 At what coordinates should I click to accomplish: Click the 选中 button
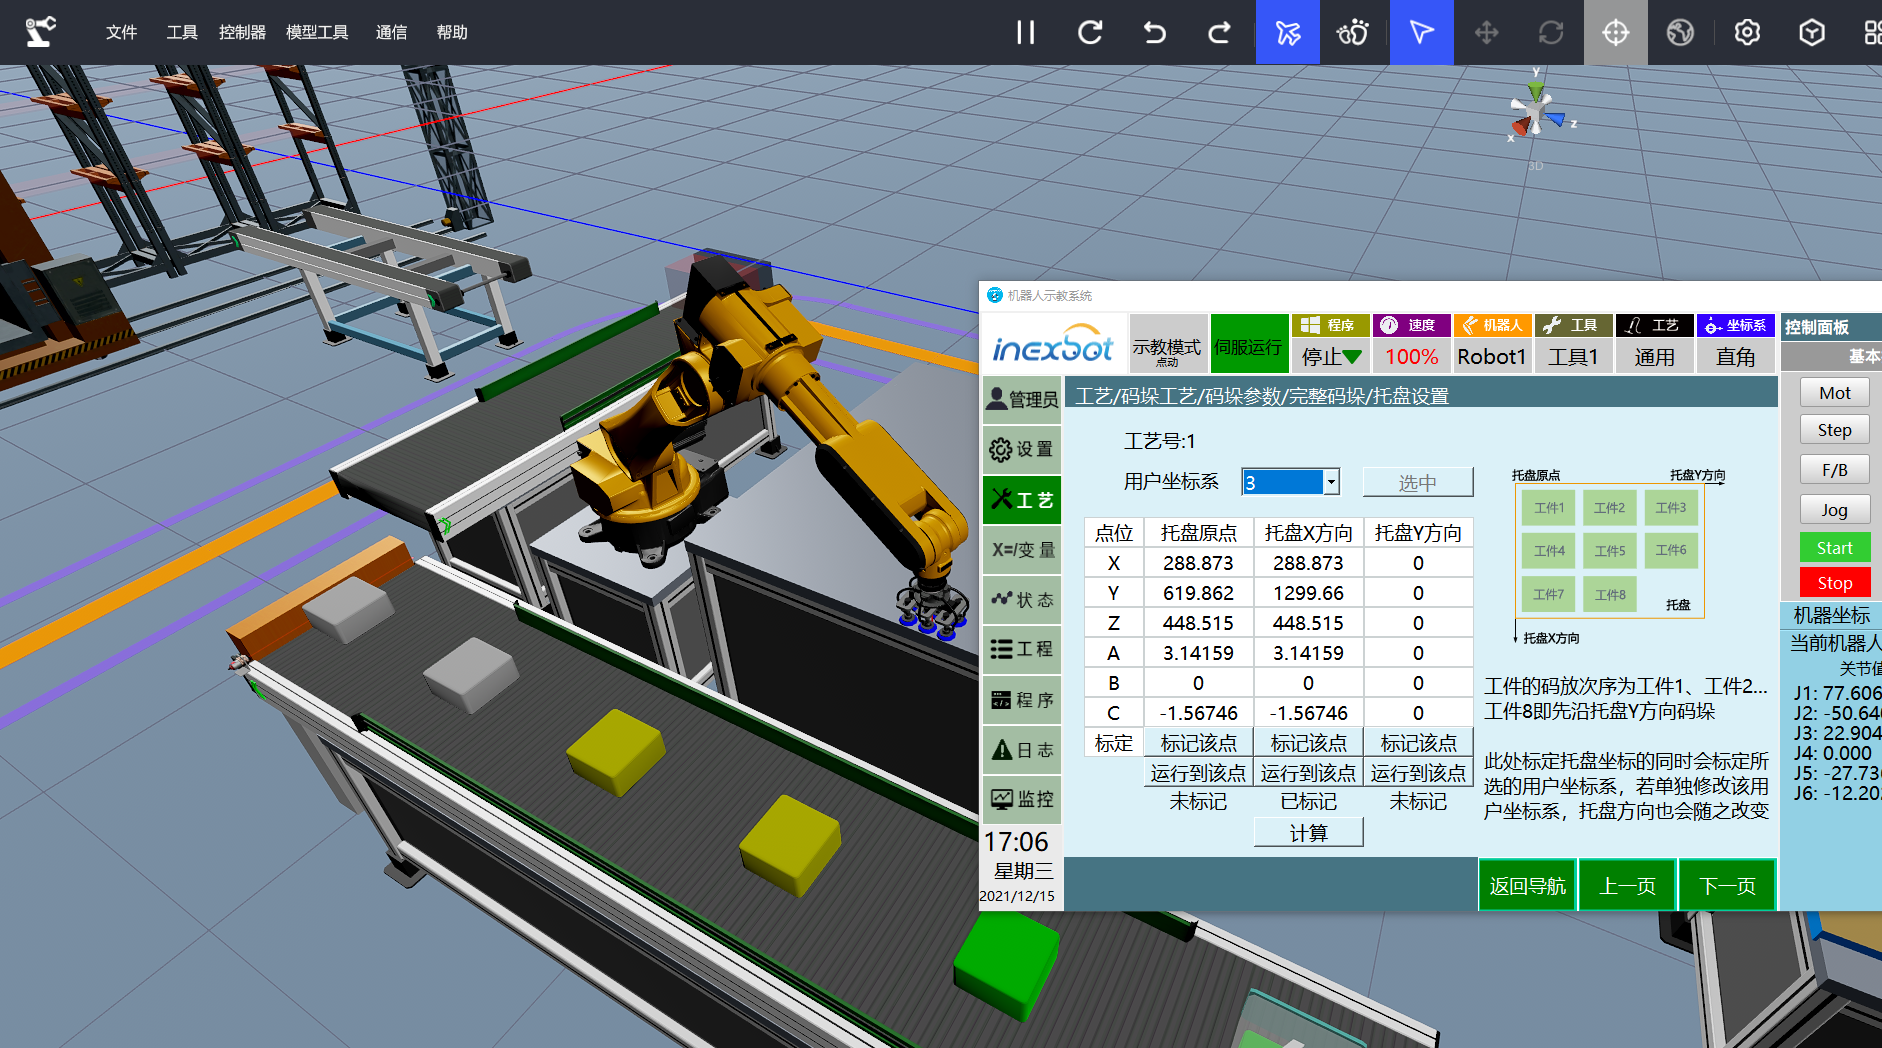tap(1417, 482)
